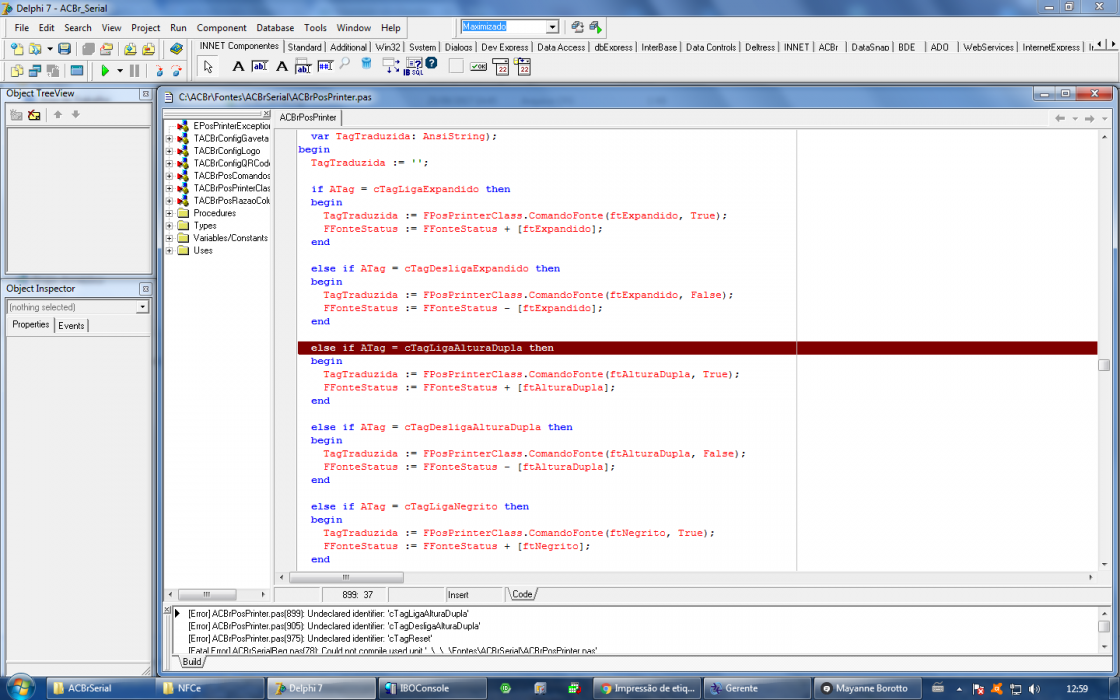Open the File menu
The height and width of the screenshot is (700, 1120).
pos(21,28)
